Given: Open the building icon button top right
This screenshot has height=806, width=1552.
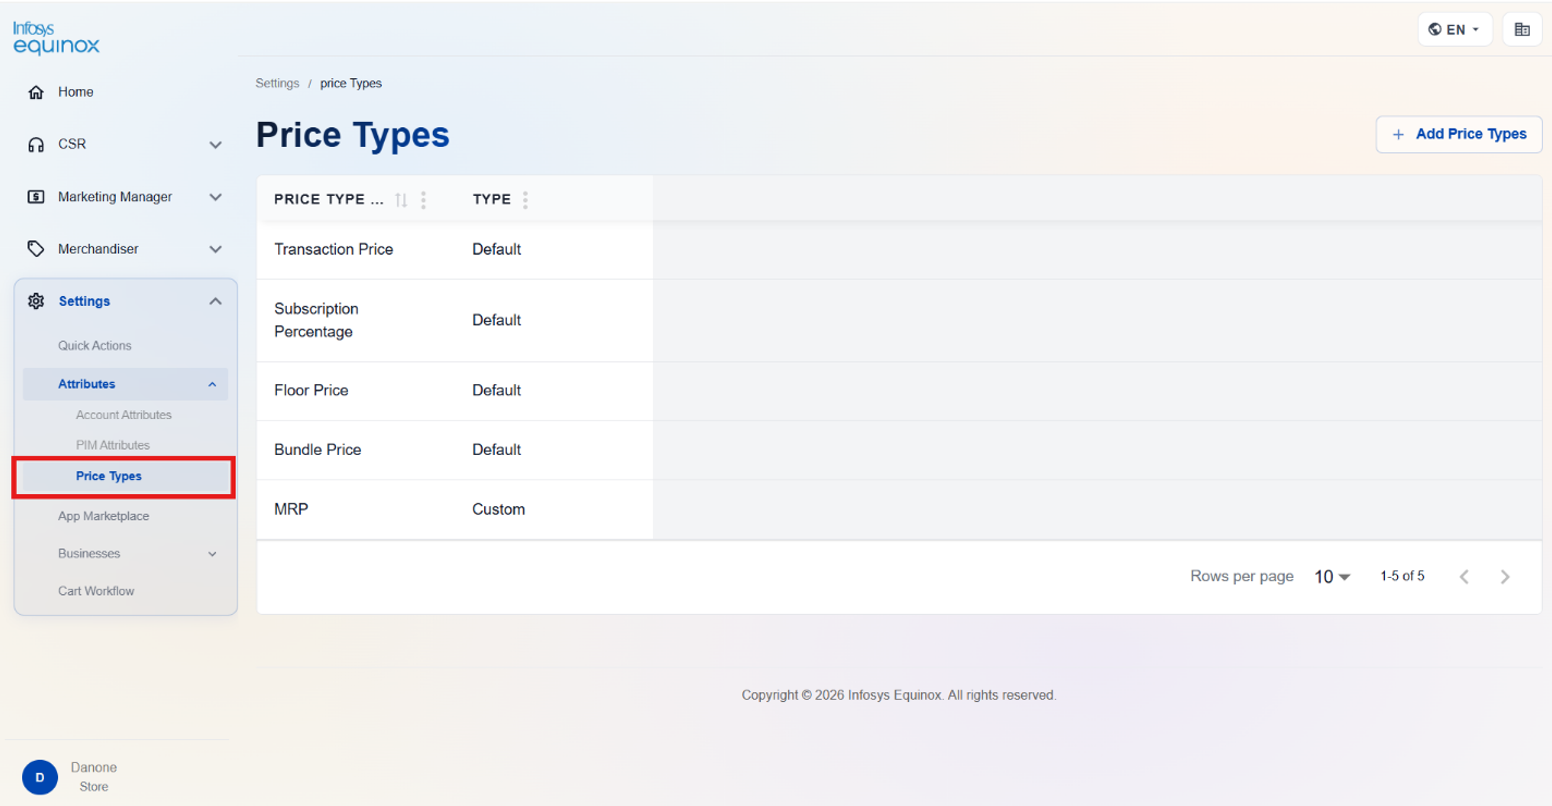Looking at the screenshot, I should coord(1522,29).
